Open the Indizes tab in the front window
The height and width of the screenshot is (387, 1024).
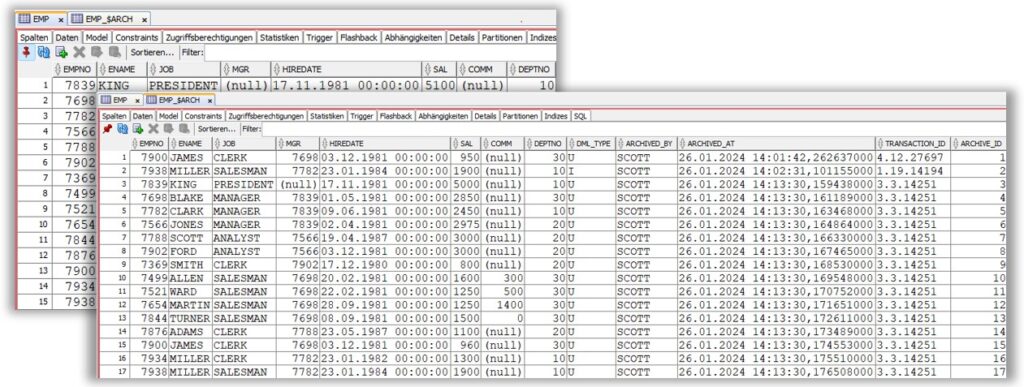point(556,116)
